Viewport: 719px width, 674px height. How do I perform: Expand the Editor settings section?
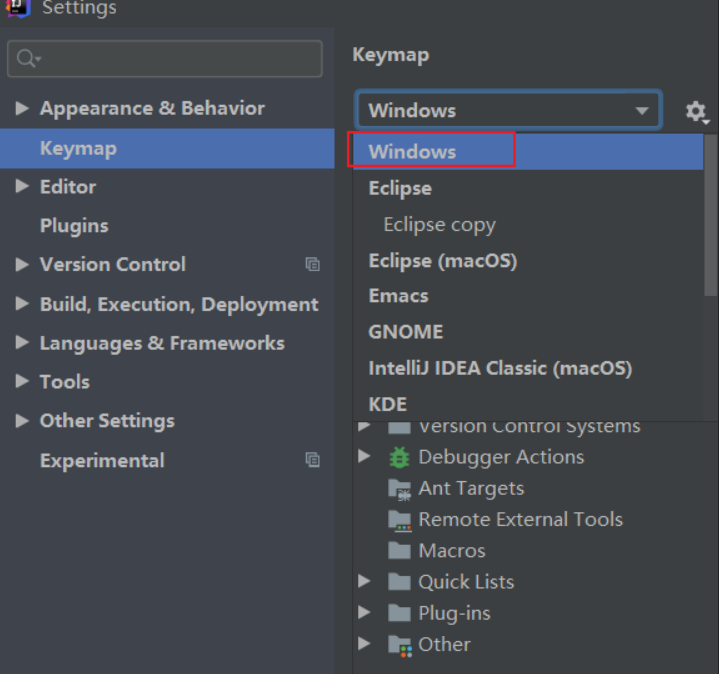click(22, 187)
